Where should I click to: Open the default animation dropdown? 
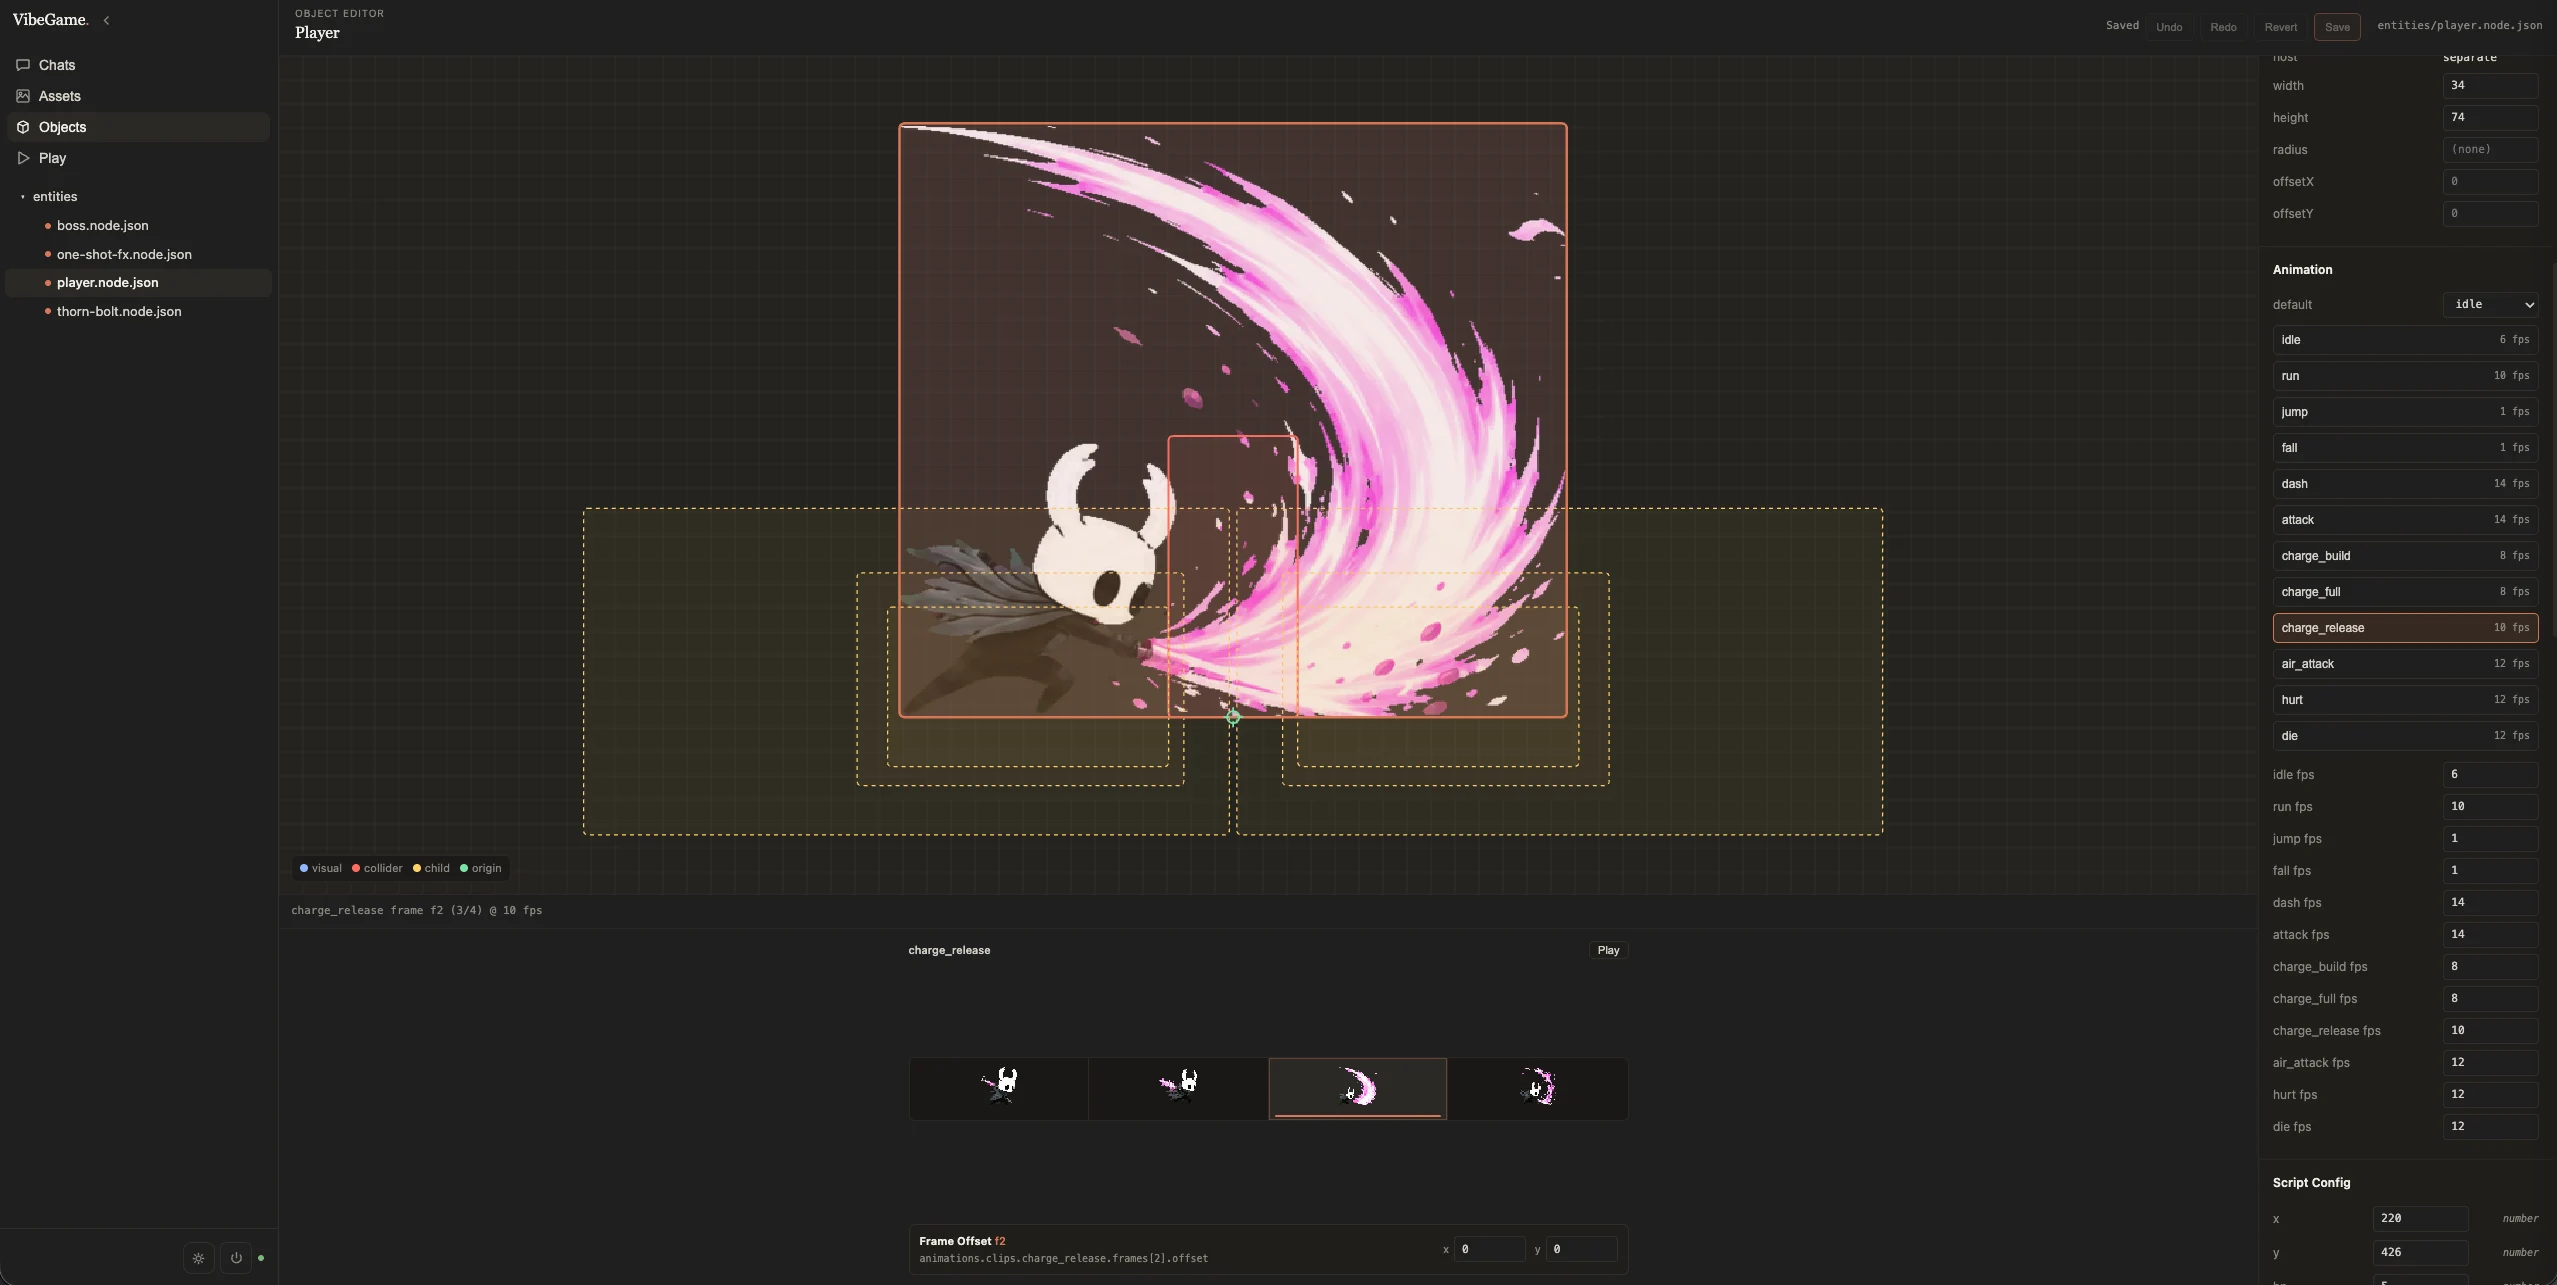pyautogui.click(x=2490, y=305)
